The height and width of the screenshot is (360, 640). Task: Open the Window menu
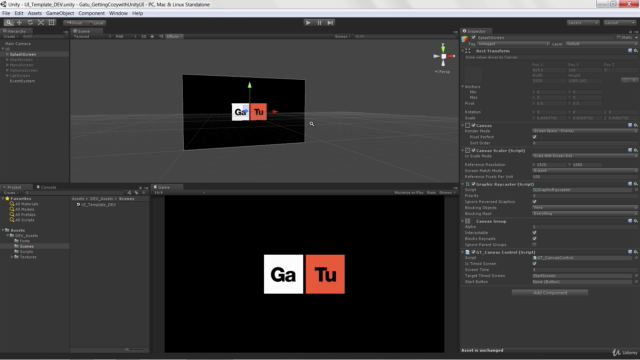pyautogui.click(x=118, y=13)
